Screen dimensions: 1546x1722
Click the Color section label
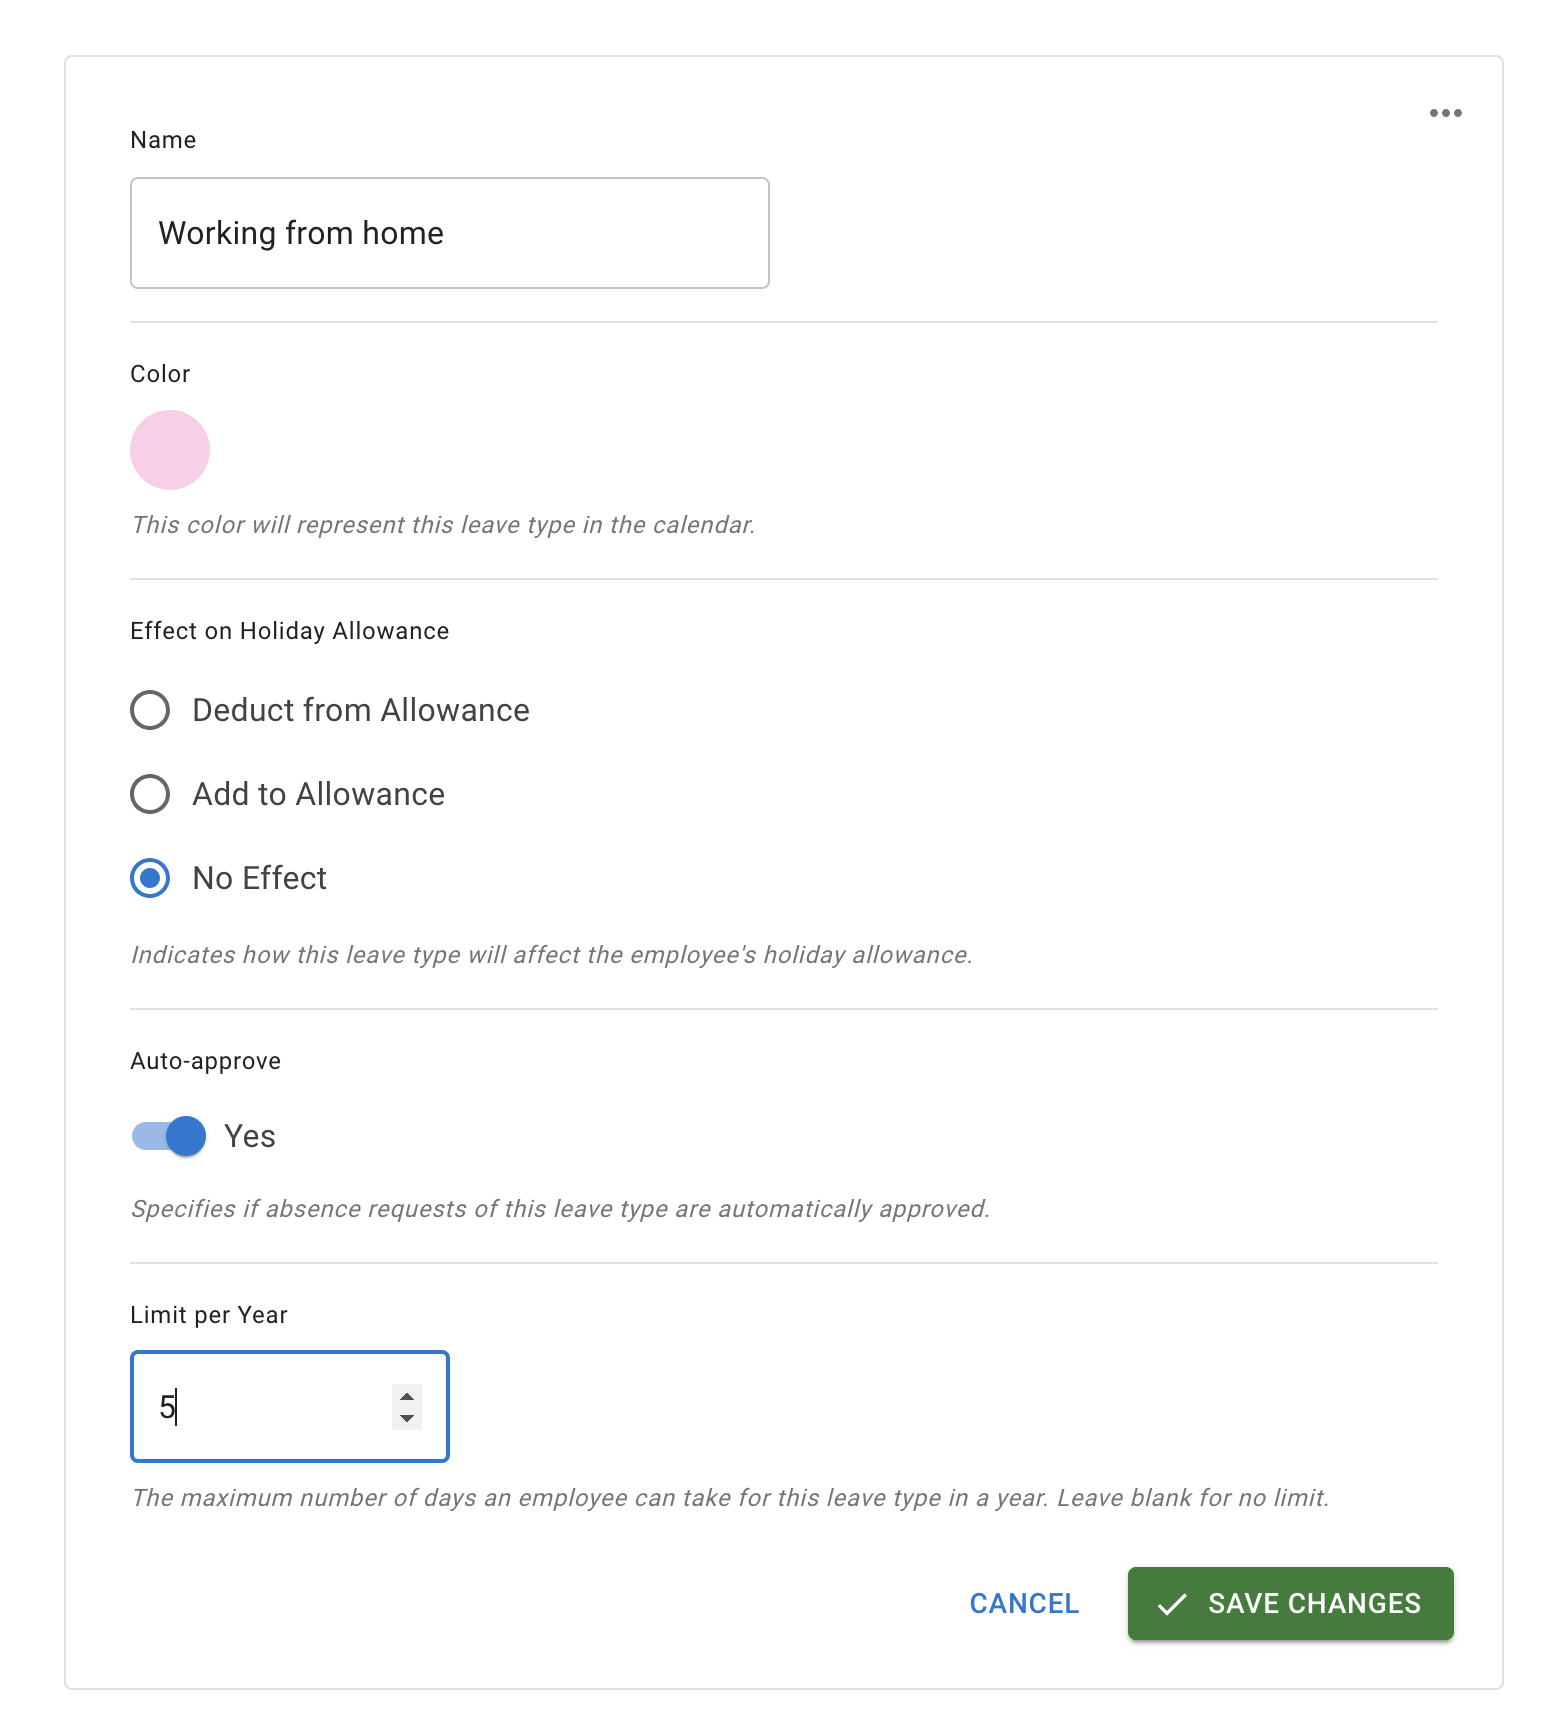(160, 374)
